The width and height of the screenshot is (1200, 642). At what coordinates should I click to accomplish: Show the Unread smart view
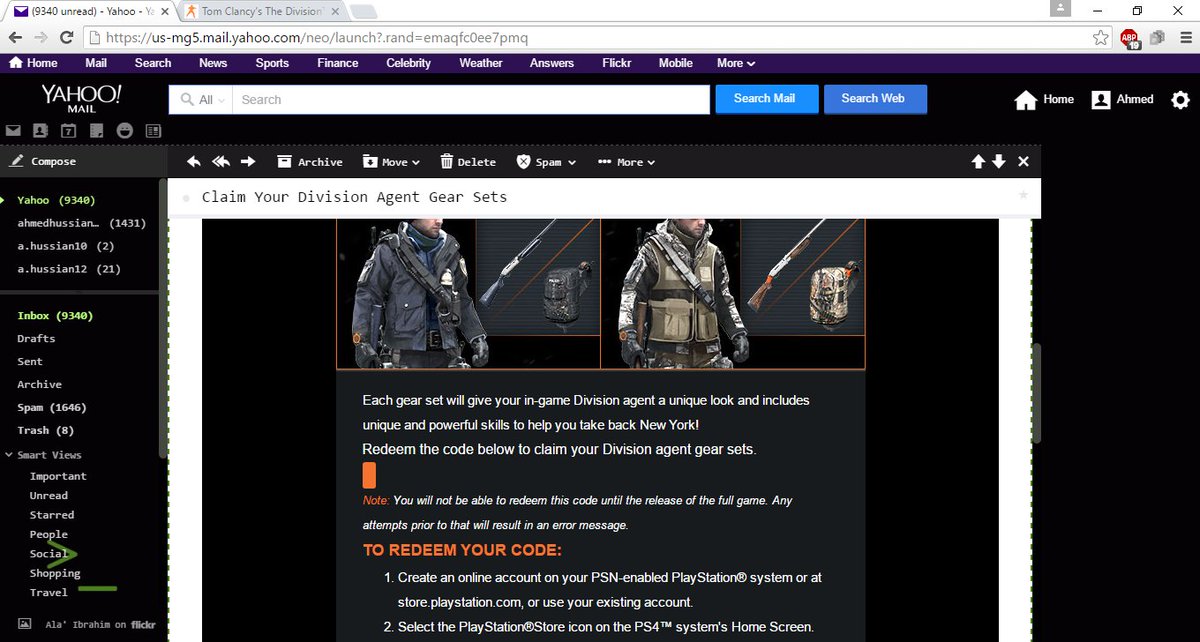(49, 496)
